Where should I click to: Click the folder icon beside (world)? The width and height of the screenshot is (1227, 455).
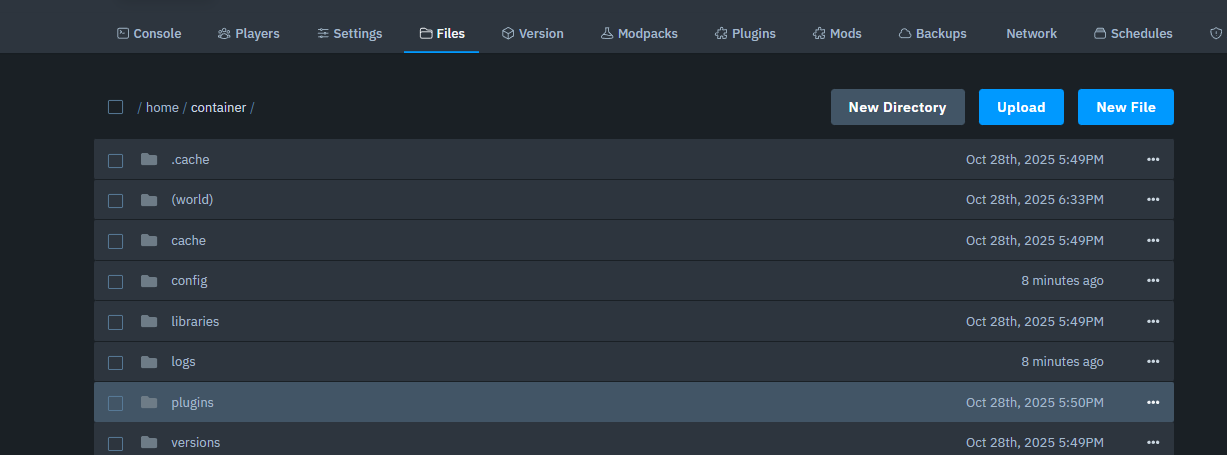(150, 200)
